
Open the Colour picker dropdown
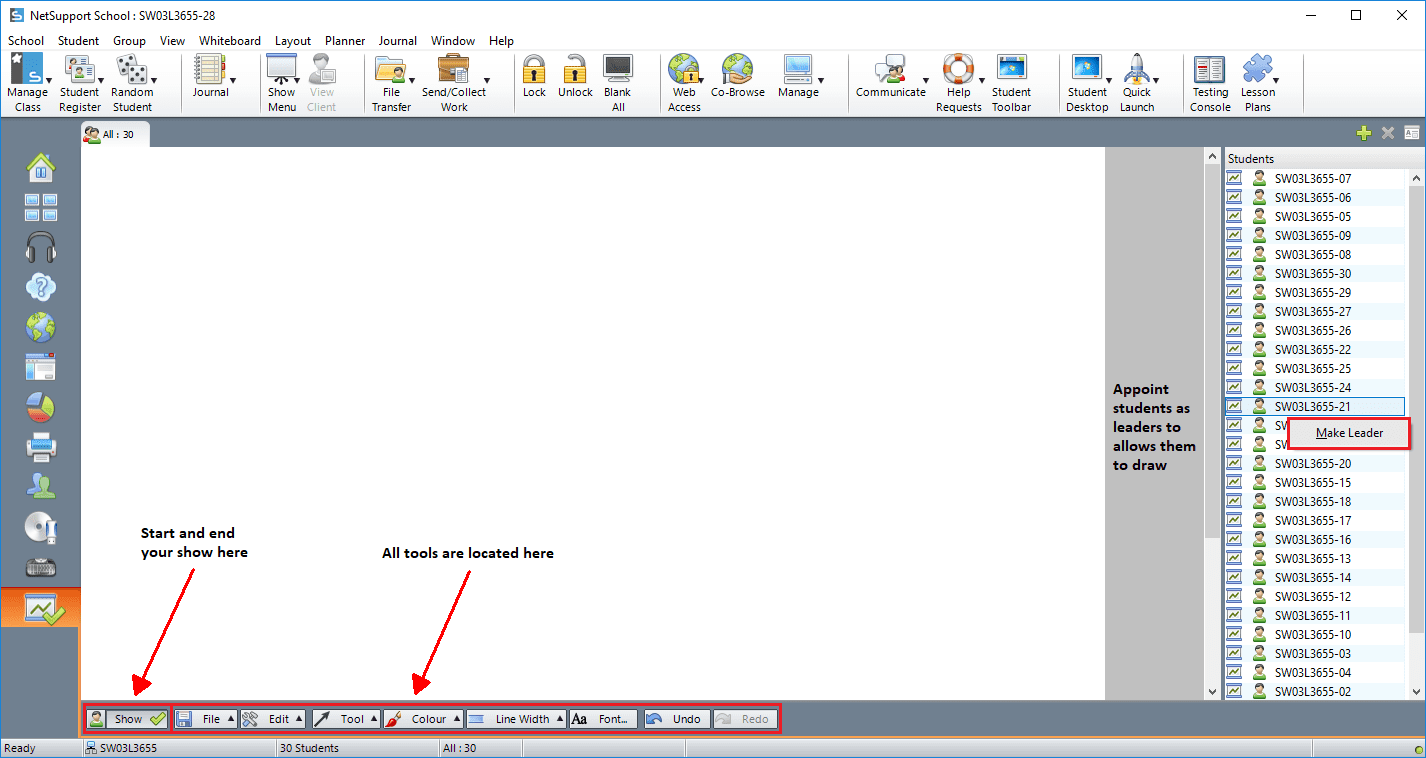tap(423, 719)
